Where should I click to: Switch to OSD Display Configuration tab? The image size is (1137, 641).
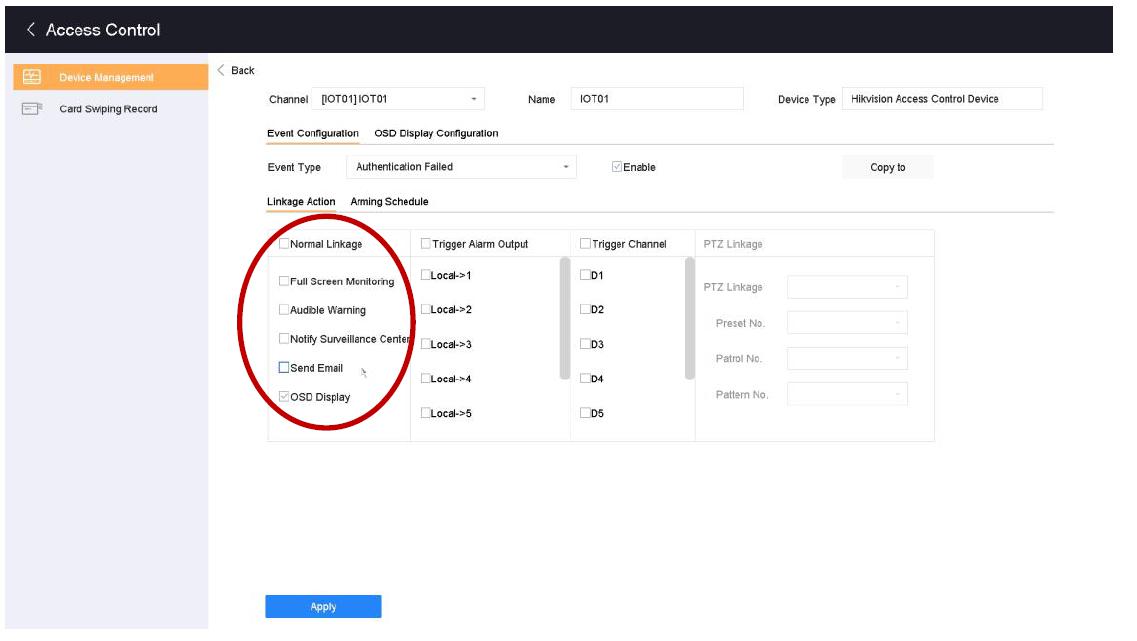436,133
